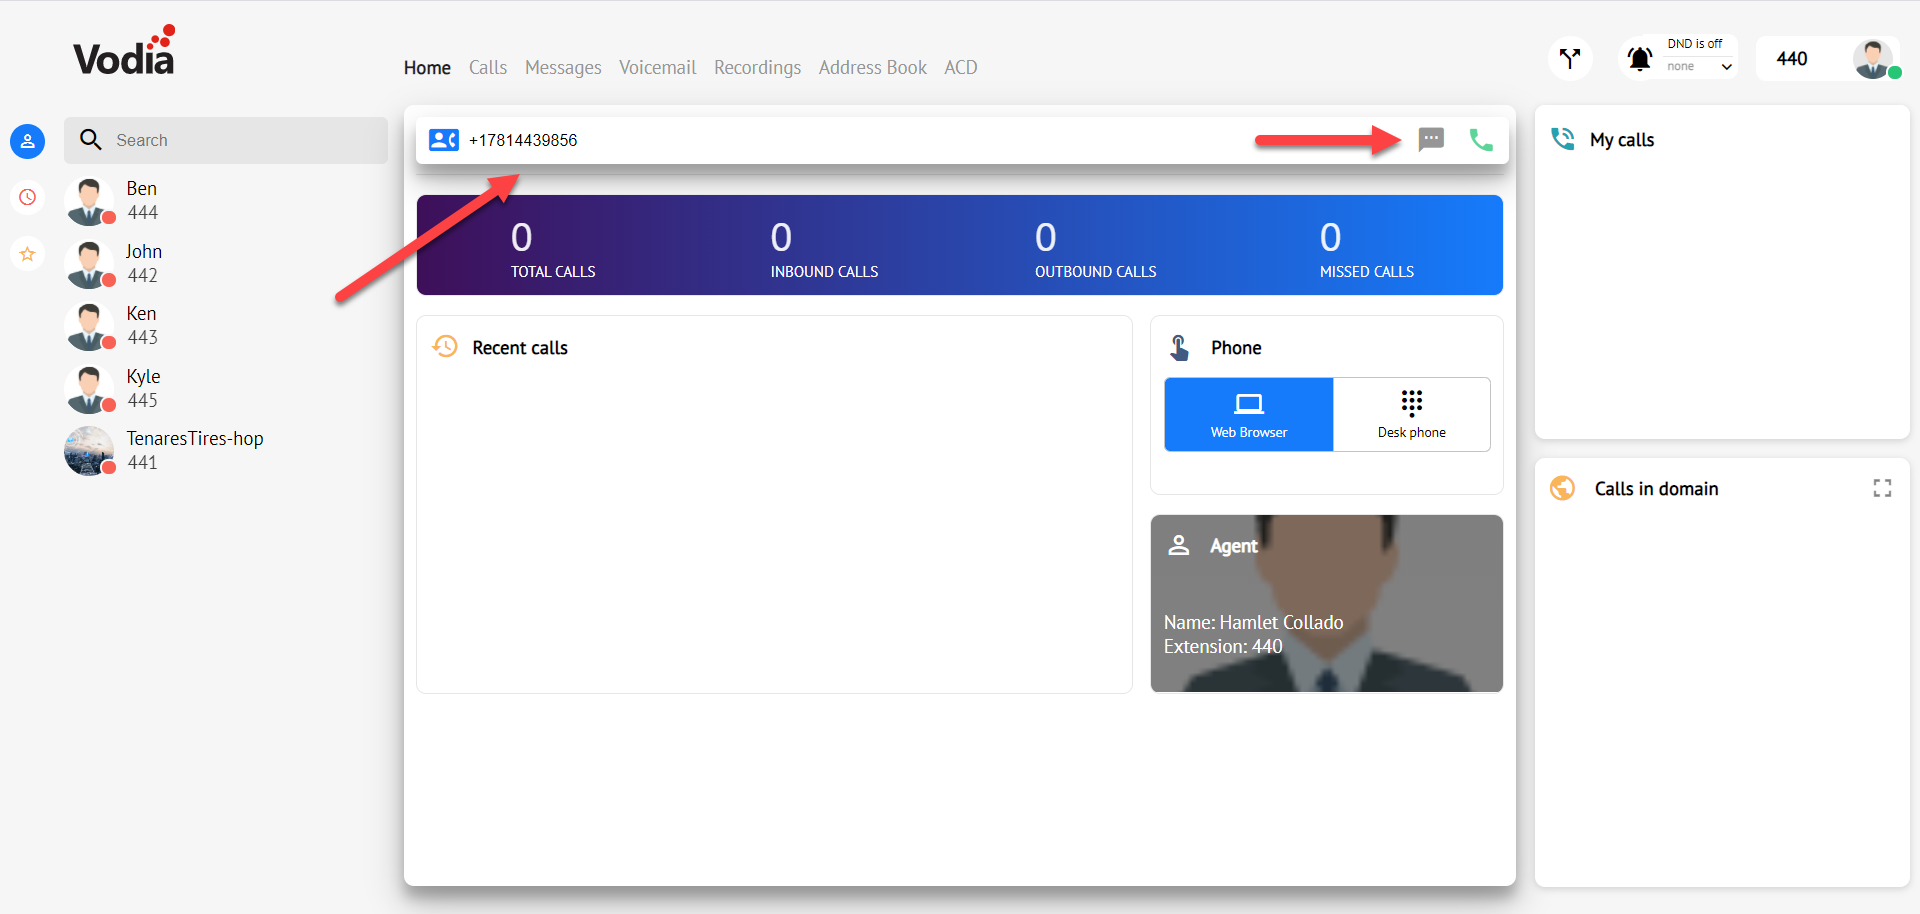Screen dimensions: 1920x914
Task: Click the extension number 440
Action: (x=1792, y=59)
